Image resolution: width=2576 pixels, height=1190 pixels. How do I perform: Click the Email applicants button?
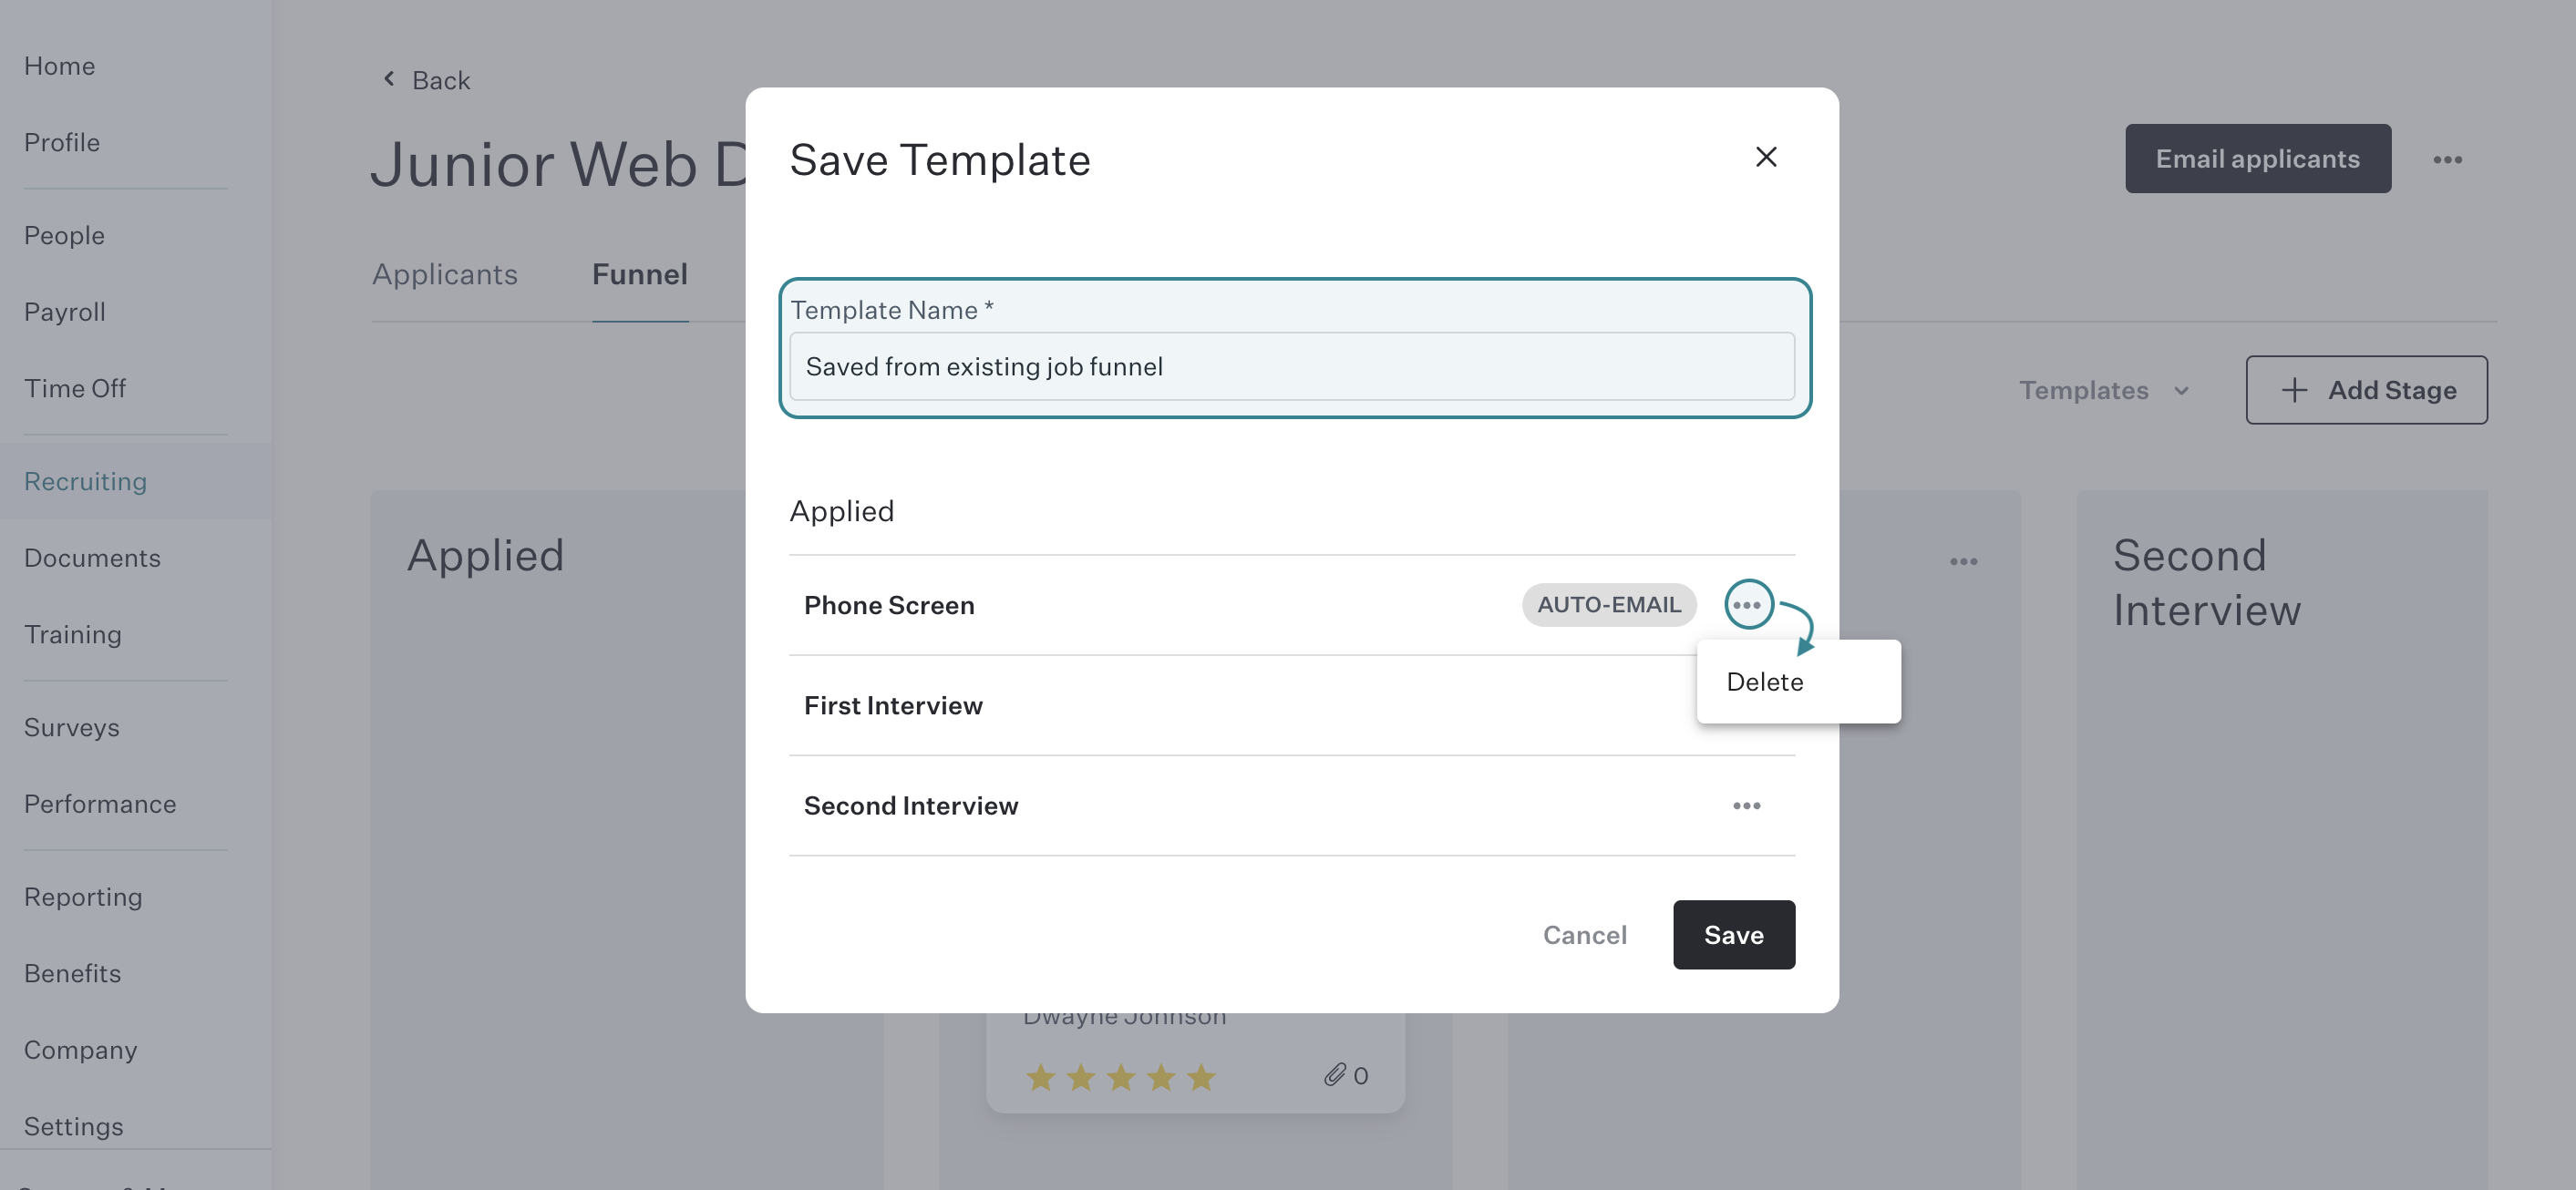[2257, 158]
